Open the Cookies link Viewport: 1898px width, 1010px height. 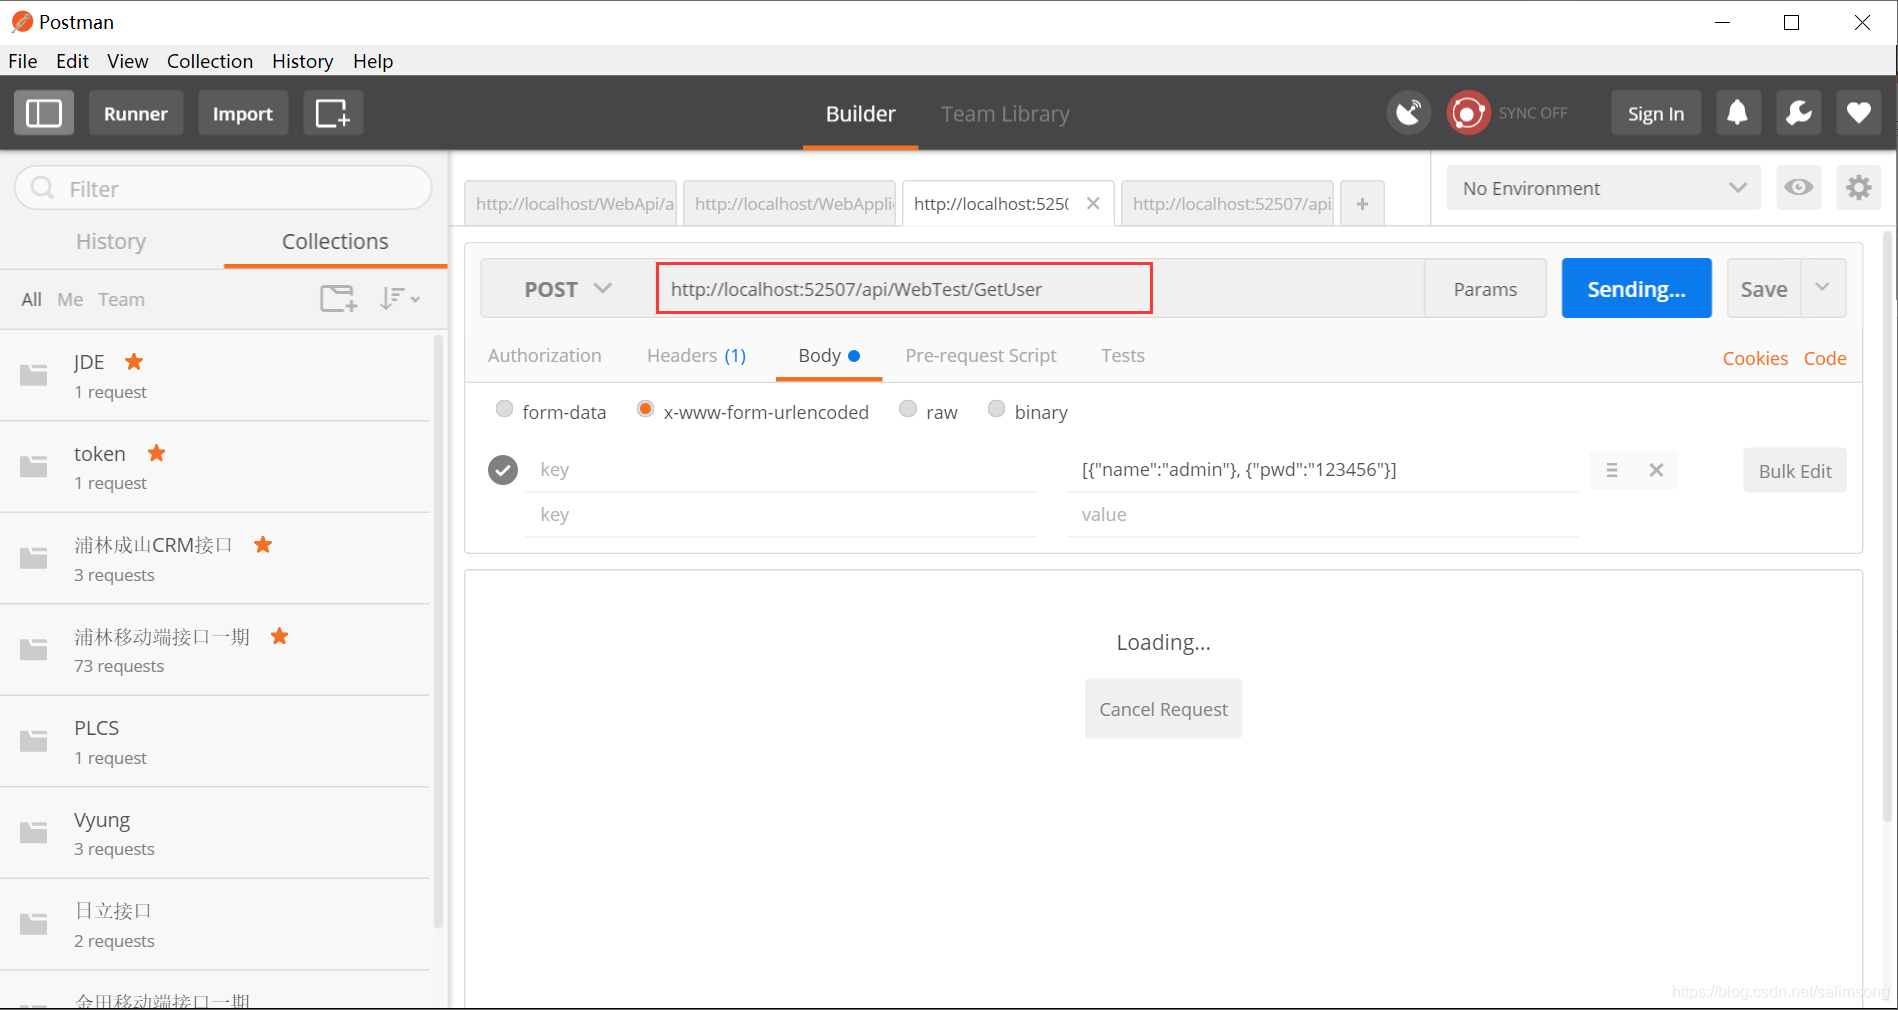[x=1755, y=358]
